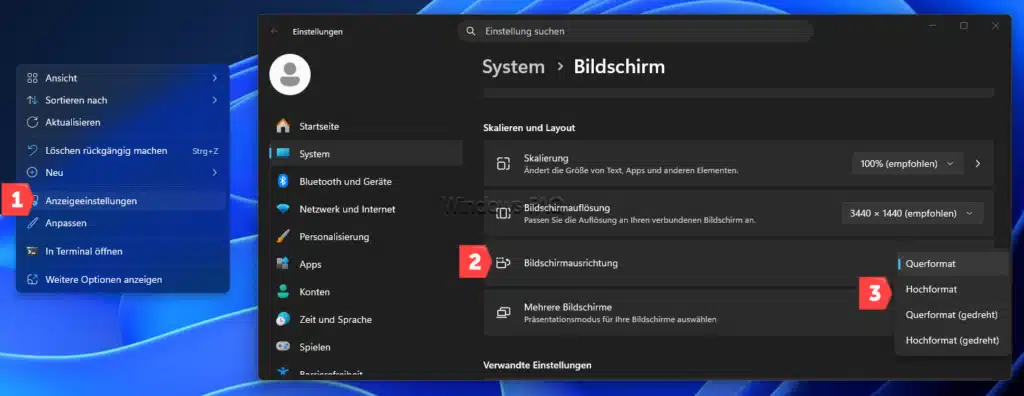The height and width of the screenshot is (396, 1024).
Task: Click the Startseite home icon
Action: click(283, 126)
